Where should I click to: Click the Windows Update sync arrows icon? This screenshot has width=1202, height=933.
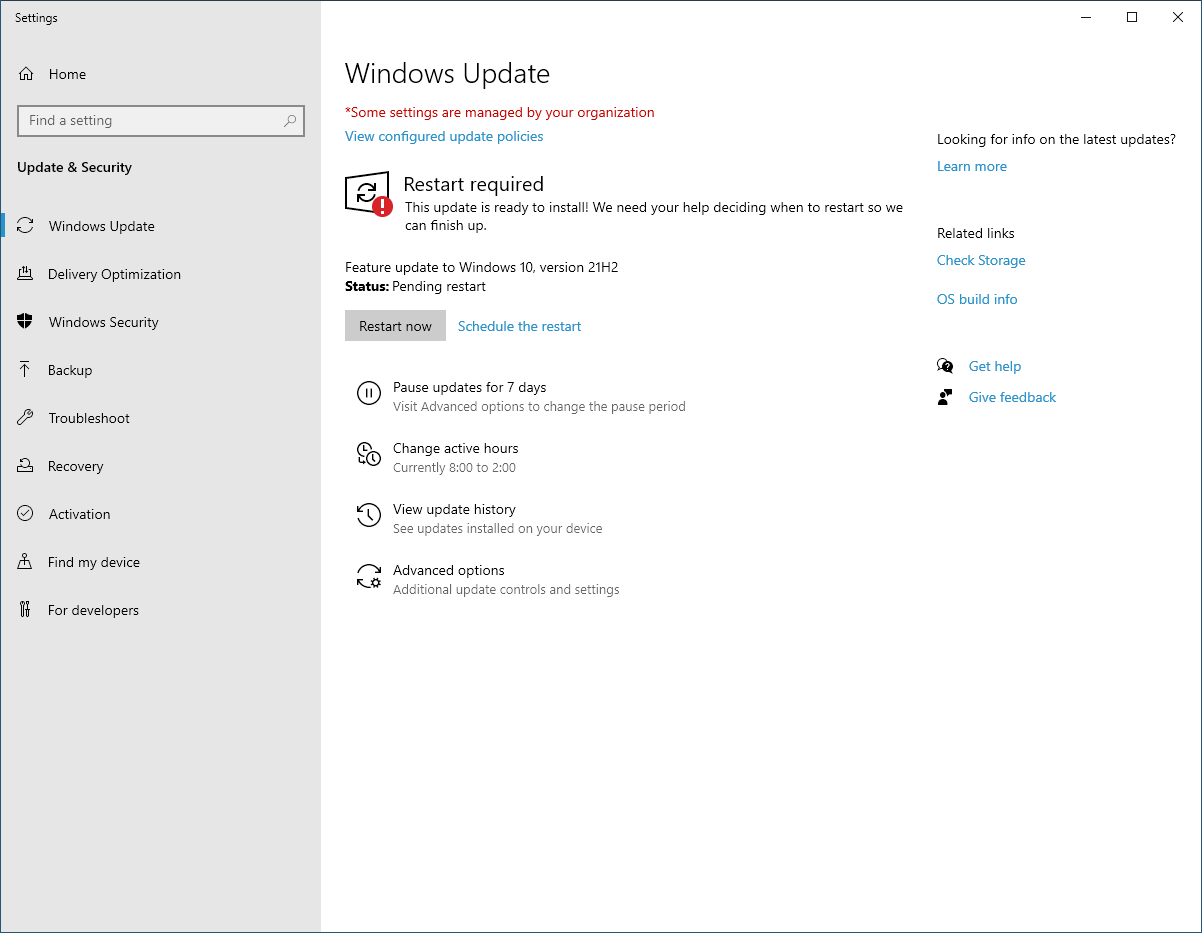26,226
